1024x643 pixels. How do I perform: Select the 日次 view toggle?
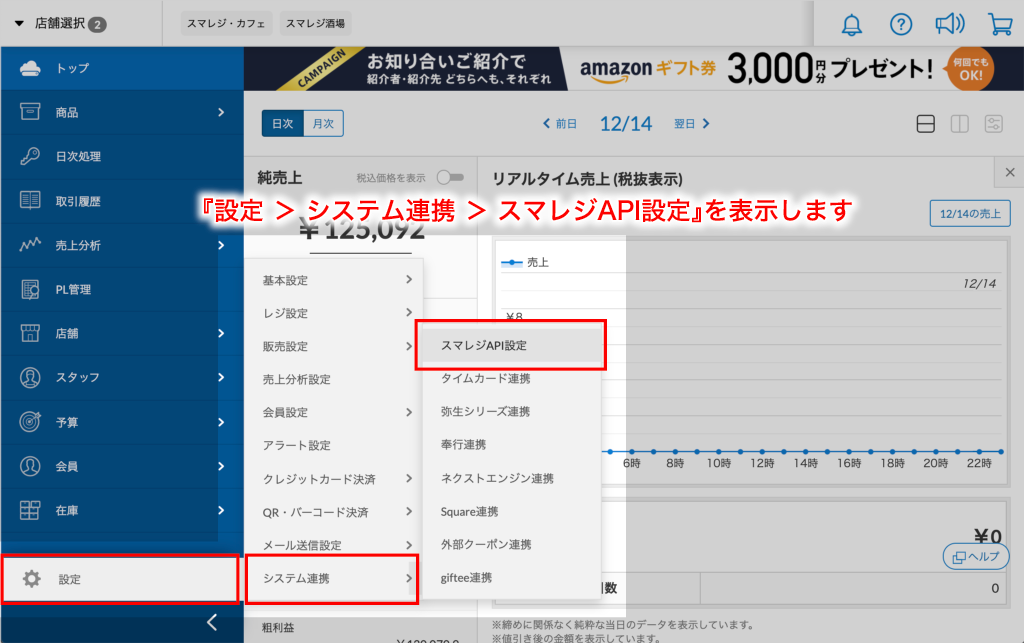283,123
